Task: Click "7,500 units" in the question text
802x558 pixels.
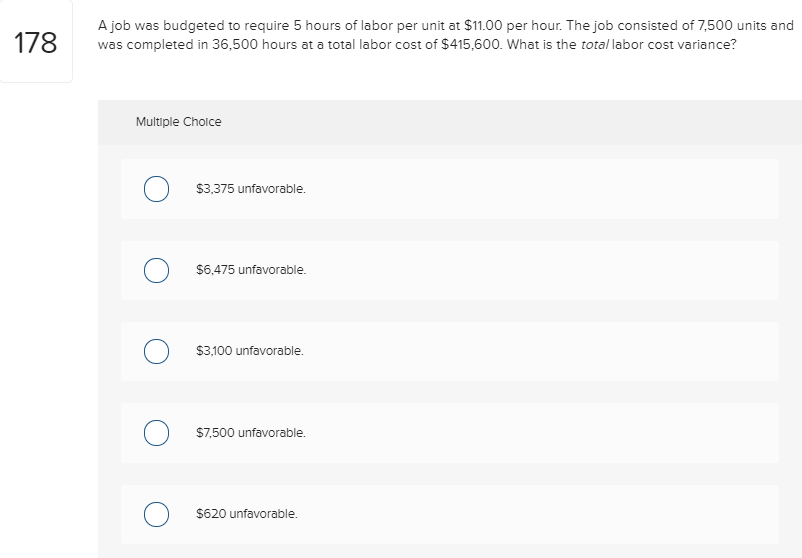Action: tap(727, 25)
